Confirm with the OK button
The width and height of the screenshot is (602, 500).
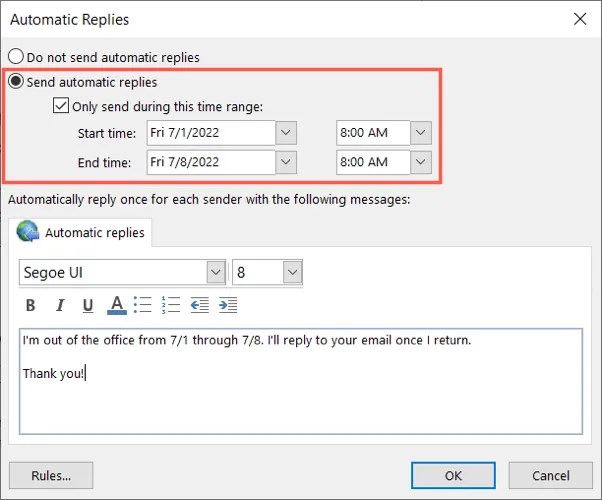click(x=453, y=475)
